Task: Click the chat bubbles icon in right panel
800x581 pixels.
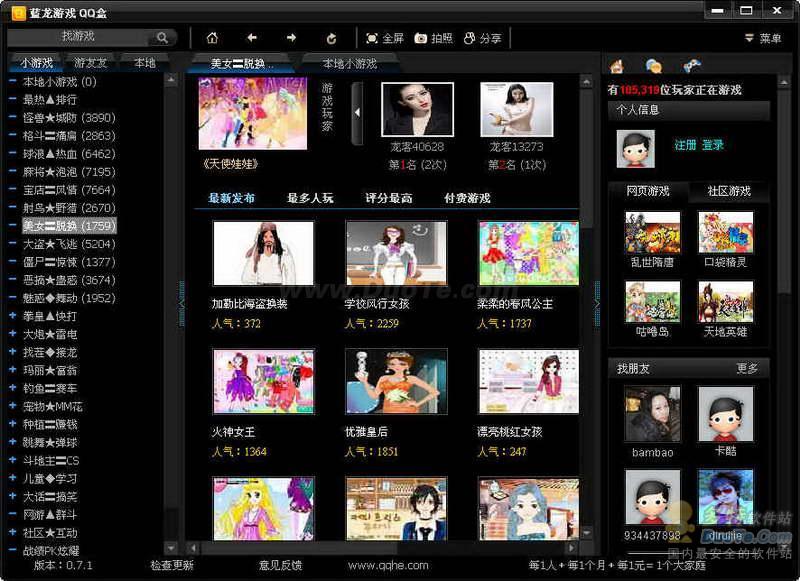Action: (x=654, y=66)
